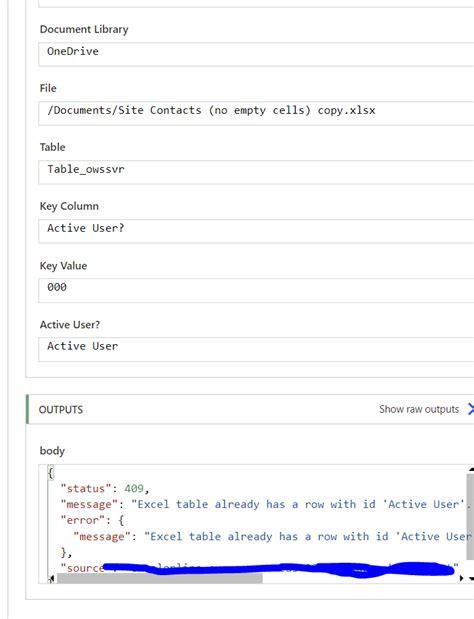Click the horizontal scrollbar thumb in body output
This screenshot has width=474, height=619.
(160, 578)
